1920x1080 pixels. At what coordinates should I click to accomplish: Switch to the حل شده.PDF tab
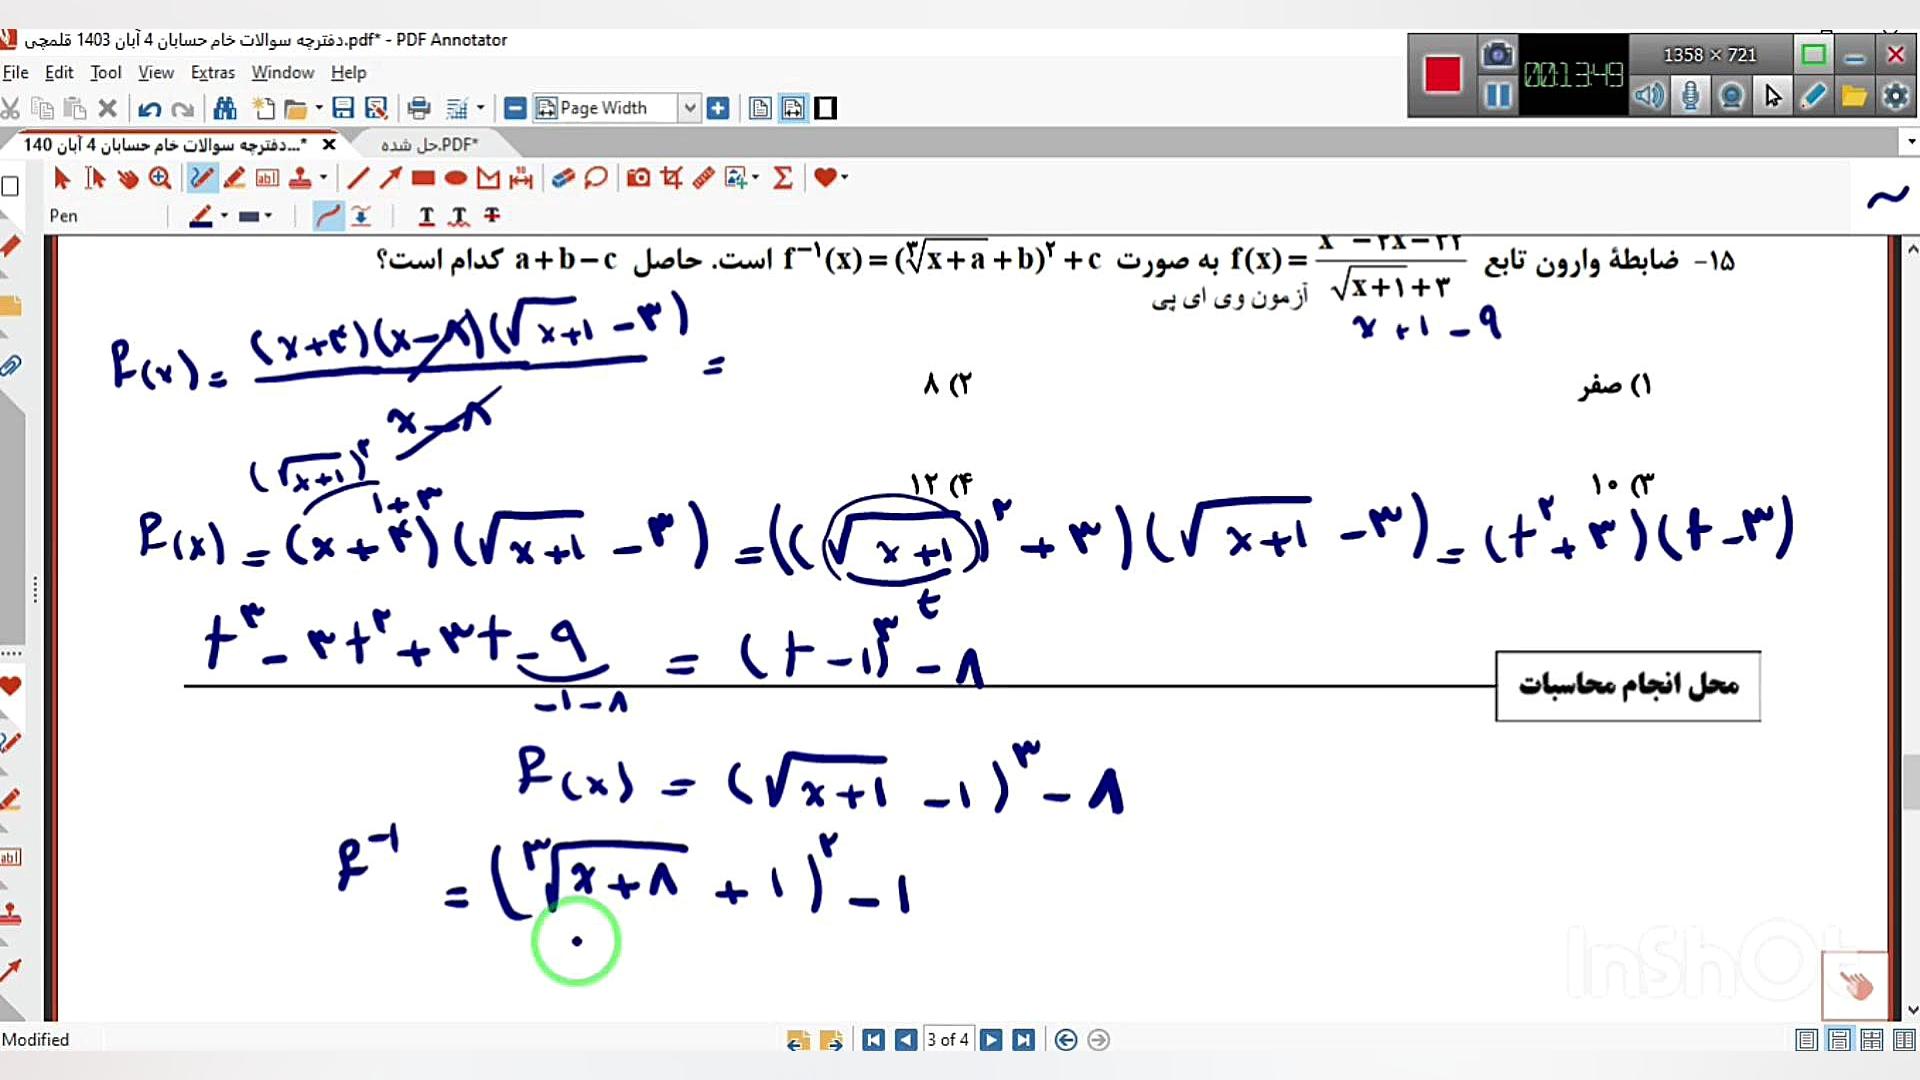tap(429, 145)
